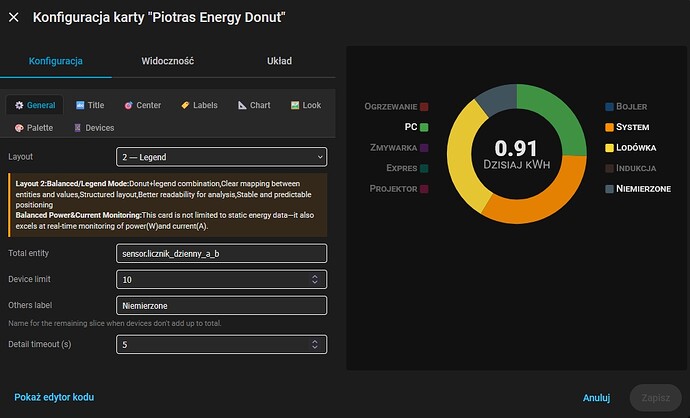The width and height of the screenshot is (690, 418).
Task: Click the Device limit number field
Action: [x=221, y=279]
